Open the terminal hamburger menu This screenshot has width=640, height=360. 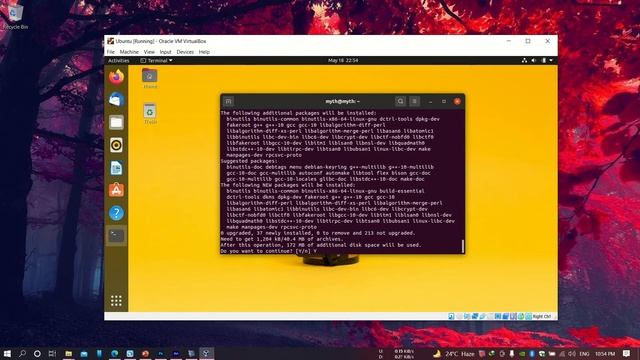[414, 101]
